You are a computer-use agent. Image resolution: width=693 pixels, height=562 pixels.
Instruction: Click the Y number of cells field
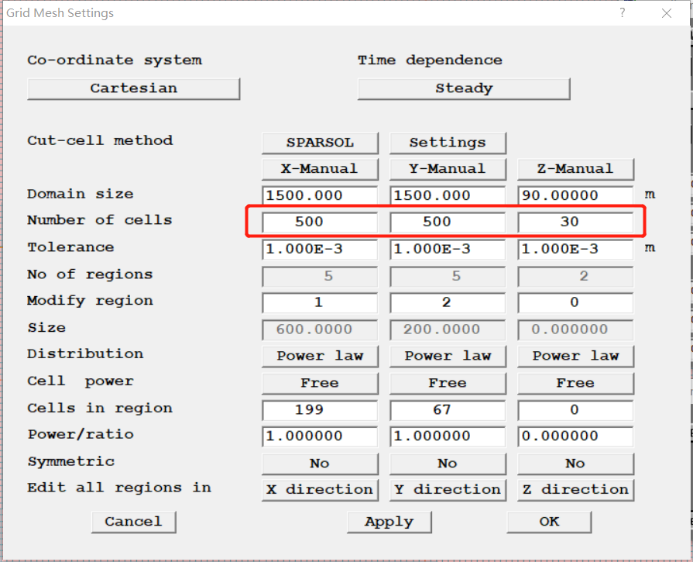tap(448, 222)
